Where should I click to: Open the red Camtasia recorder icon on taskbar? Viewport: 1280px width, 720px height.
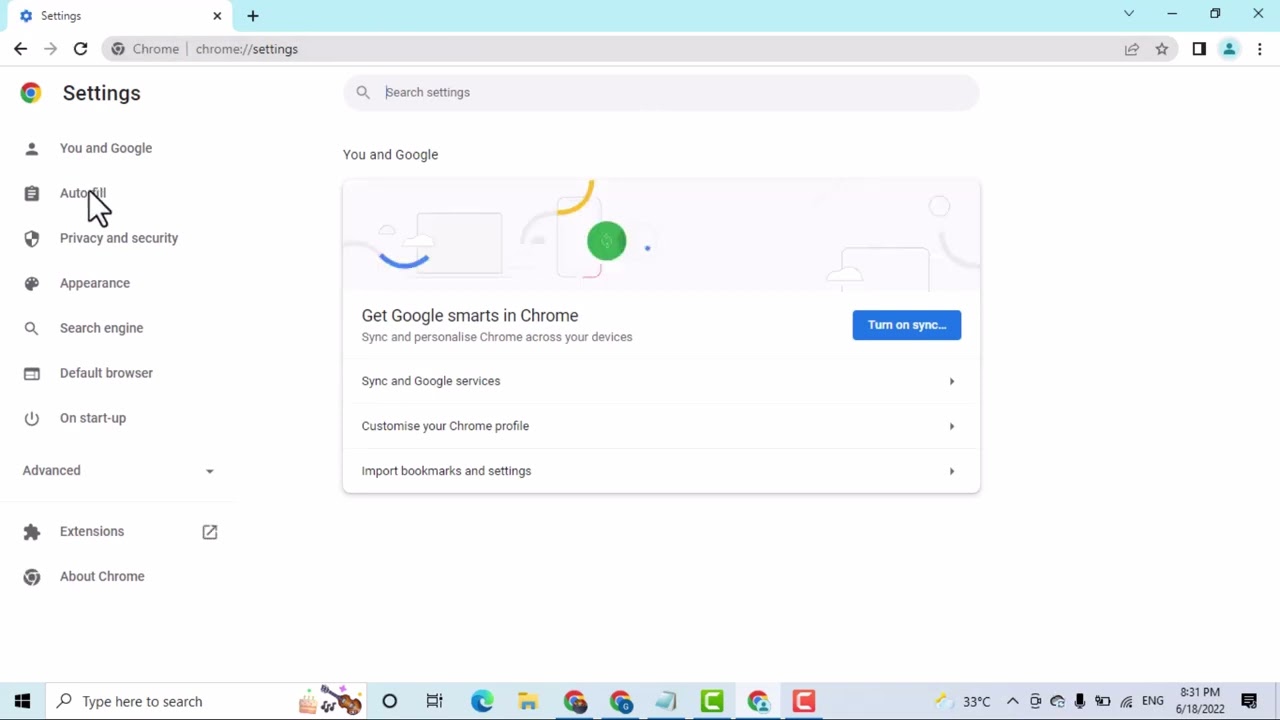[x=804, y=701]
